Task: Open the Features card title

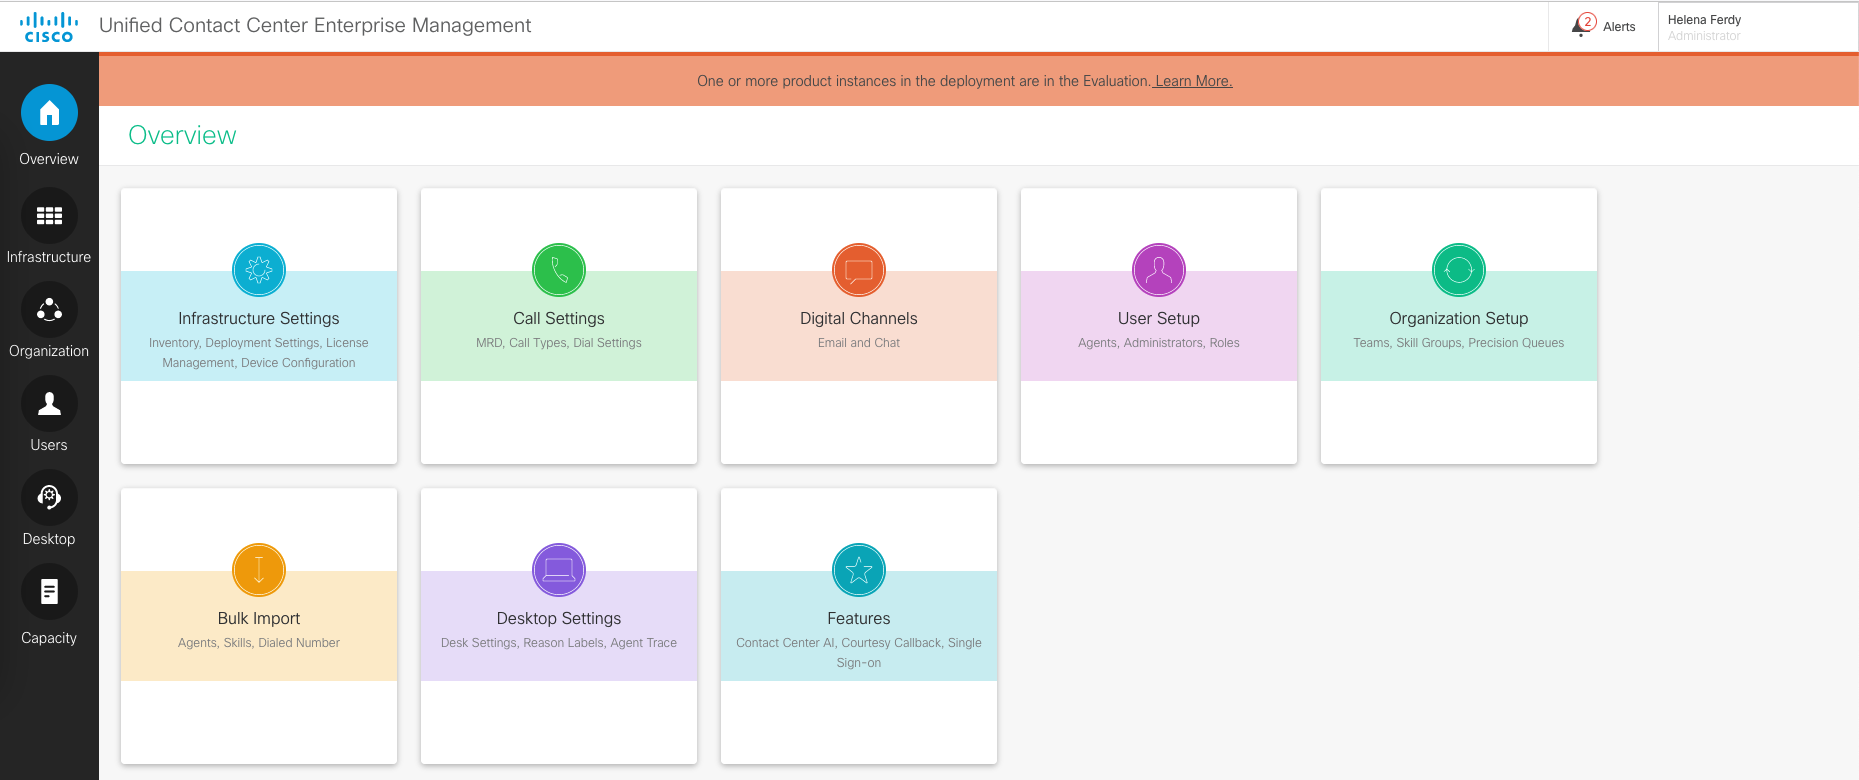Action: pos(859,619)
